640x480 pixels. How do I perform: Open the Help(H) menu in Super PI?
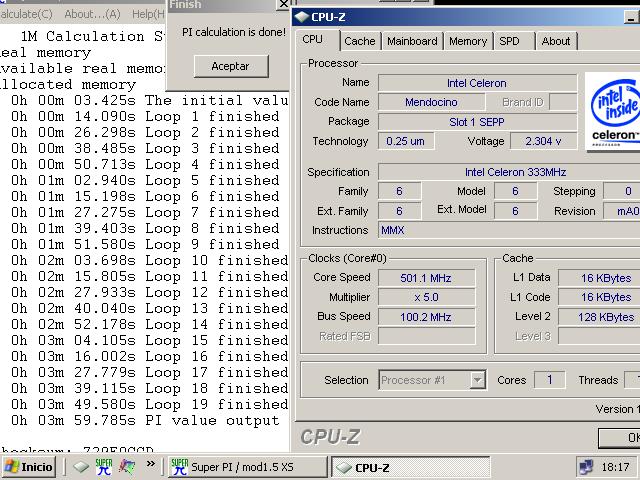coord(148,14)
